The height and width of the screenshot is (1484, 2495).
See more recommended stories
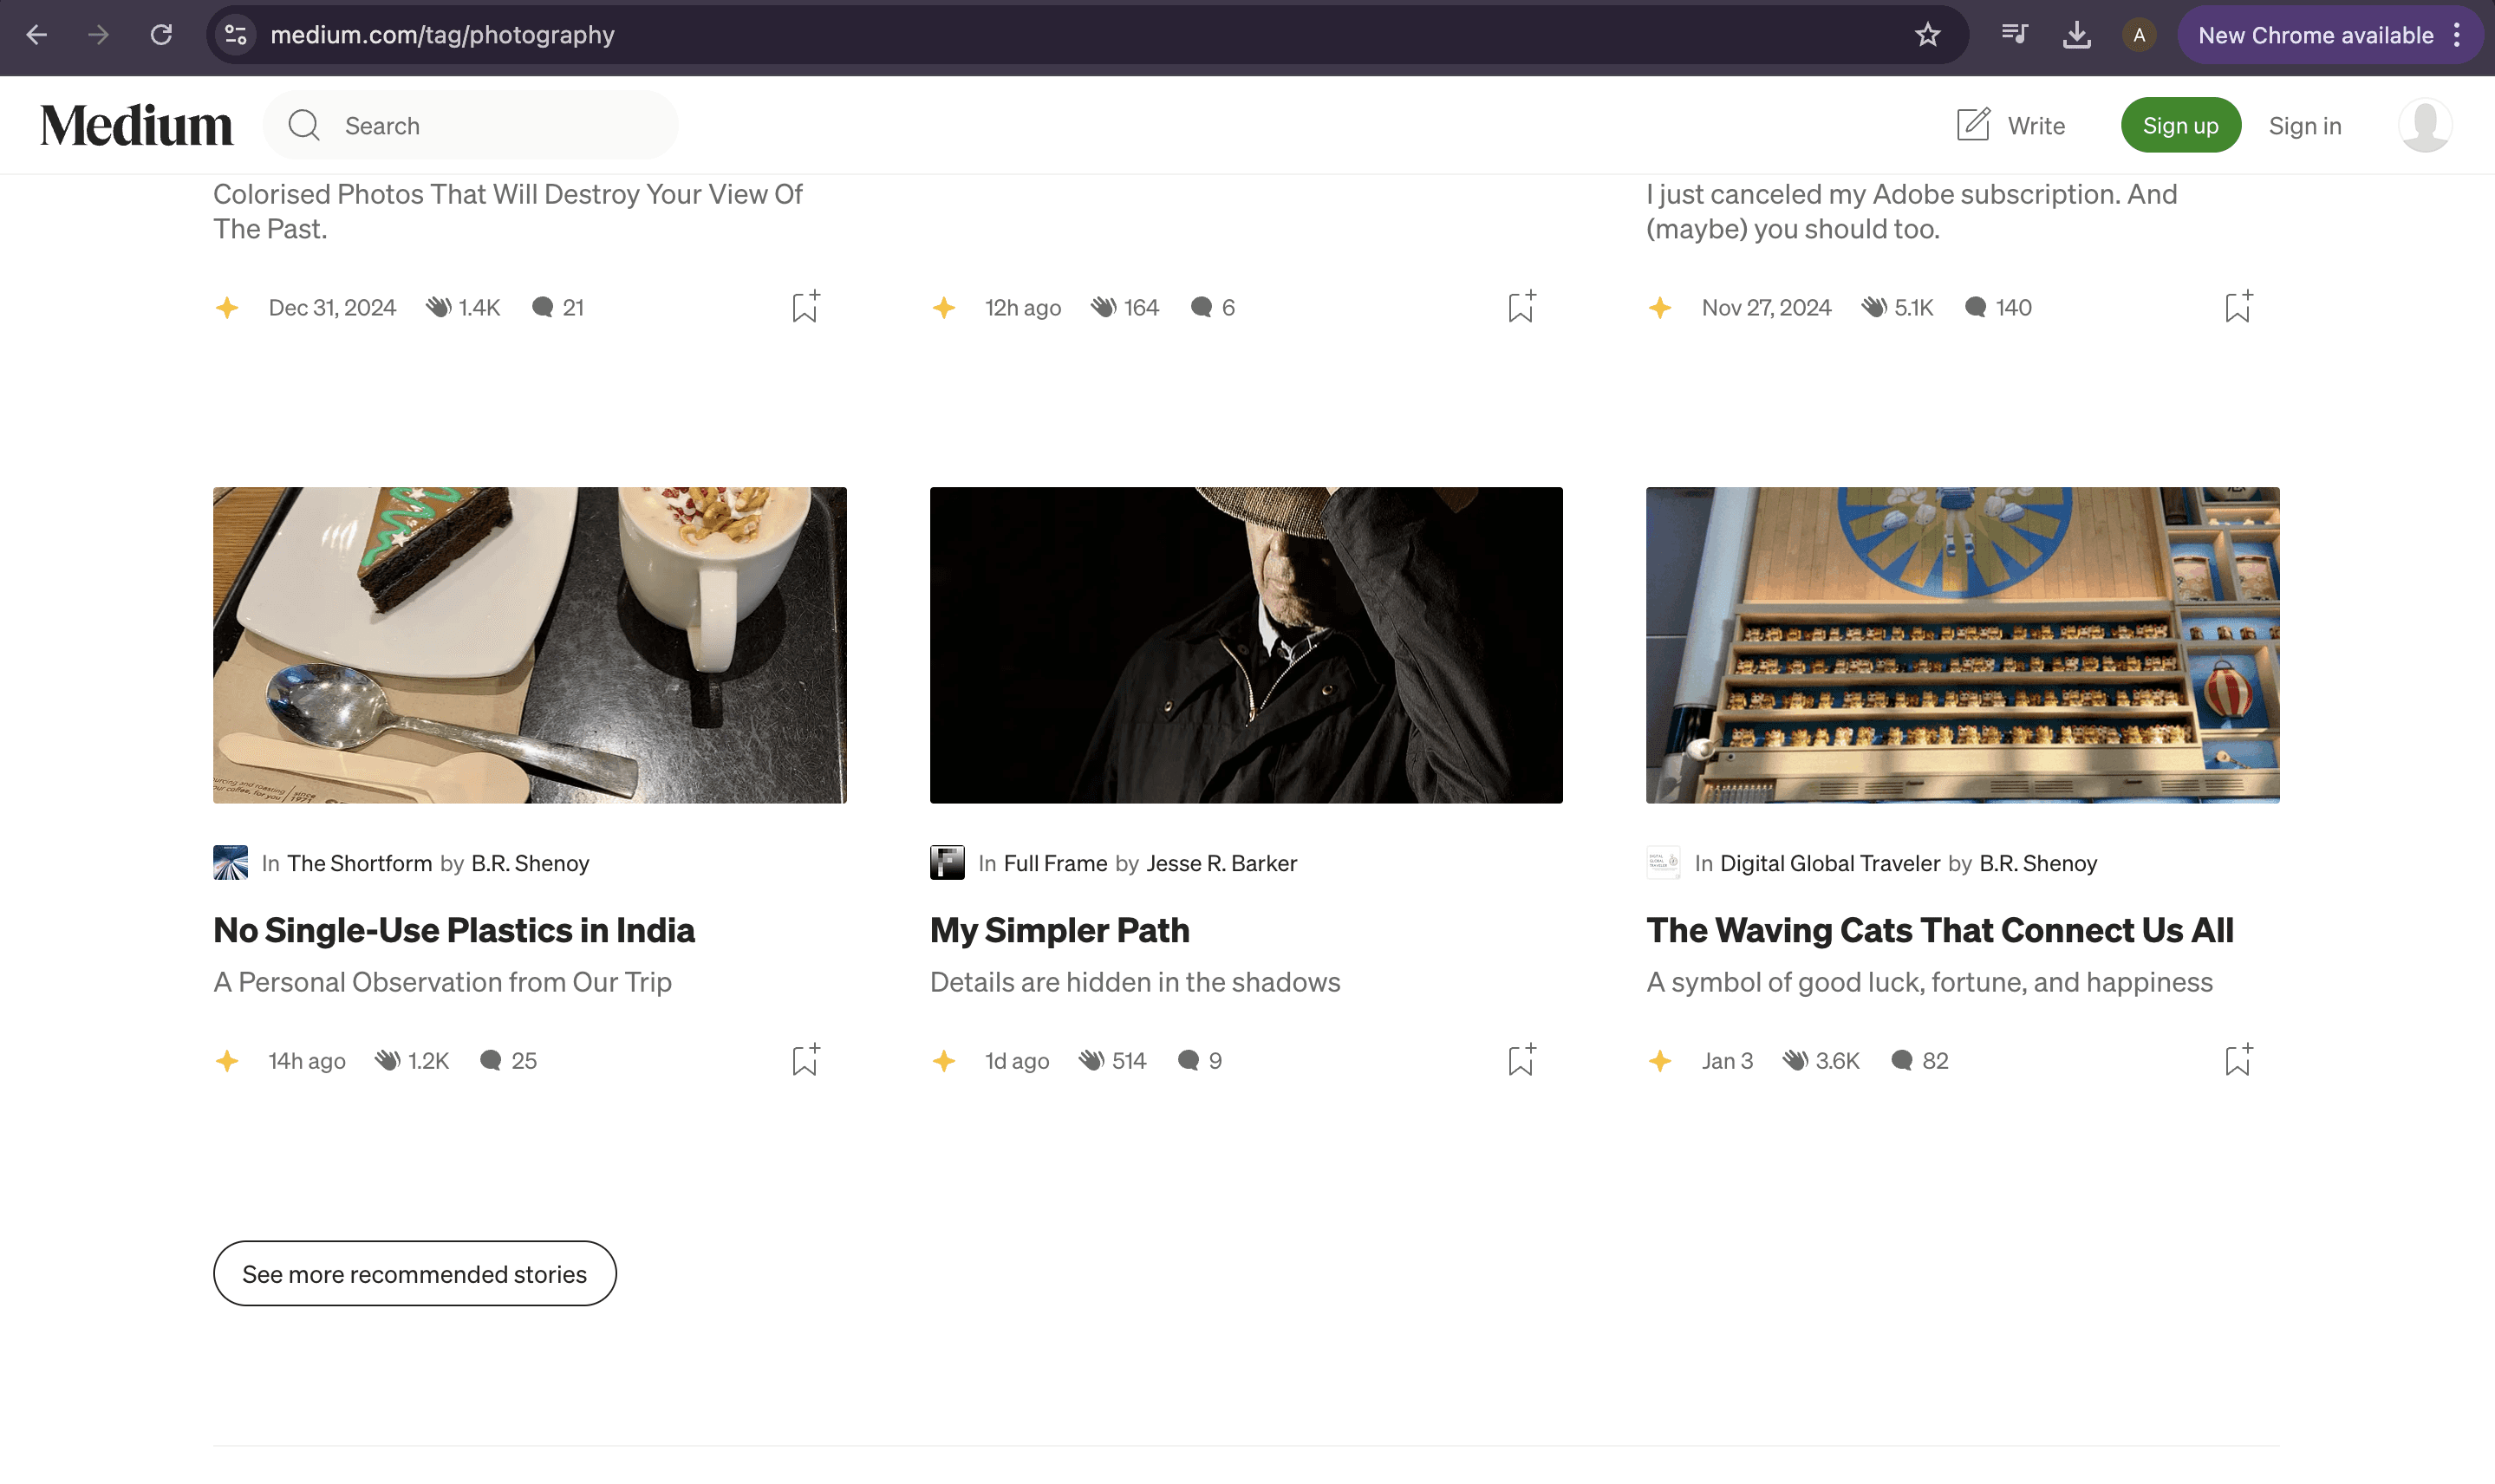click(x=414, y=1274)
